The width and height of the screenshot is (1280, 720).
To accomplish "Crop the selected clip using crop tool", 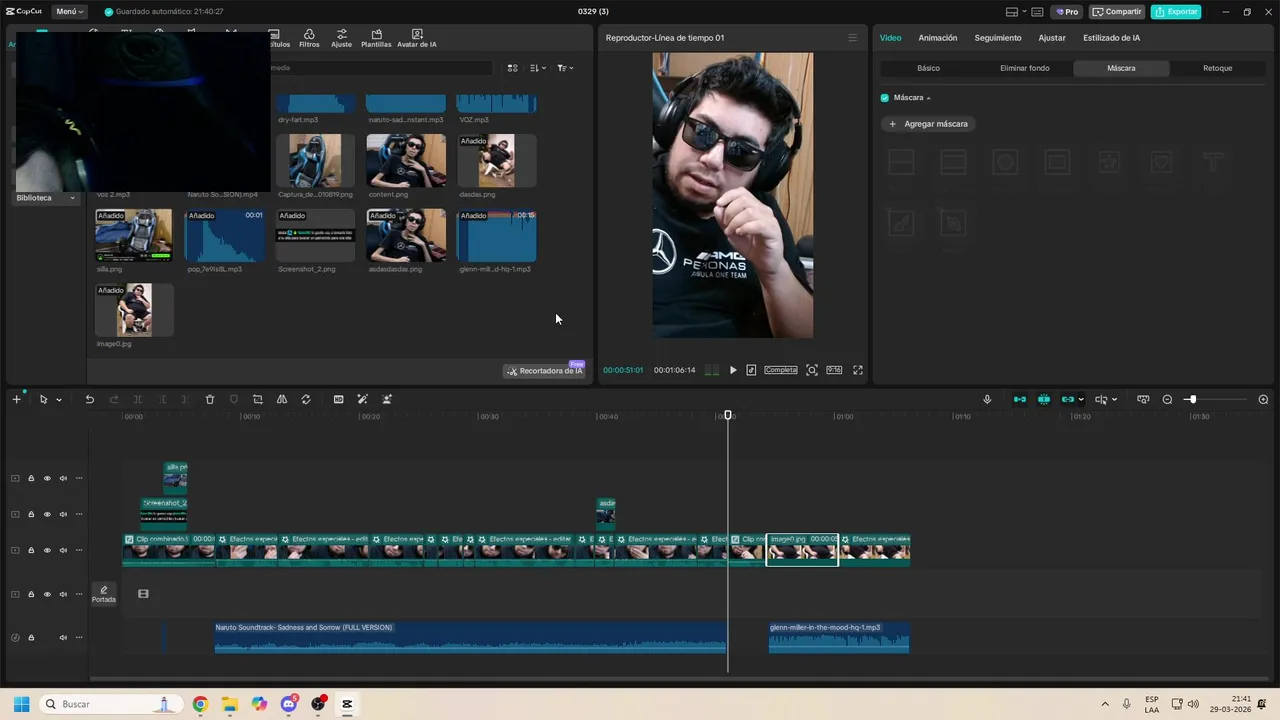I will [x=258, y=400].
